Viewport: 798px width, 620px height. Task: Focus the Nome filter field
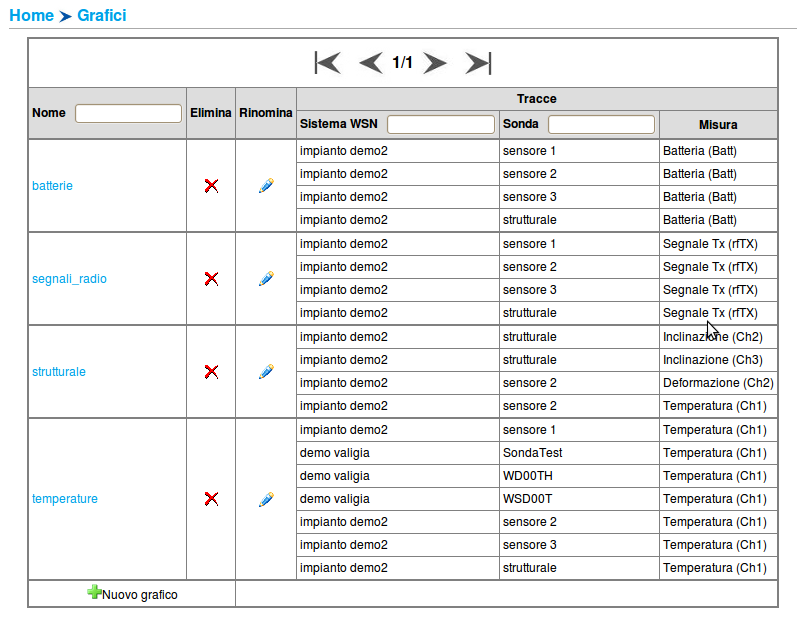tap(128, 113)
